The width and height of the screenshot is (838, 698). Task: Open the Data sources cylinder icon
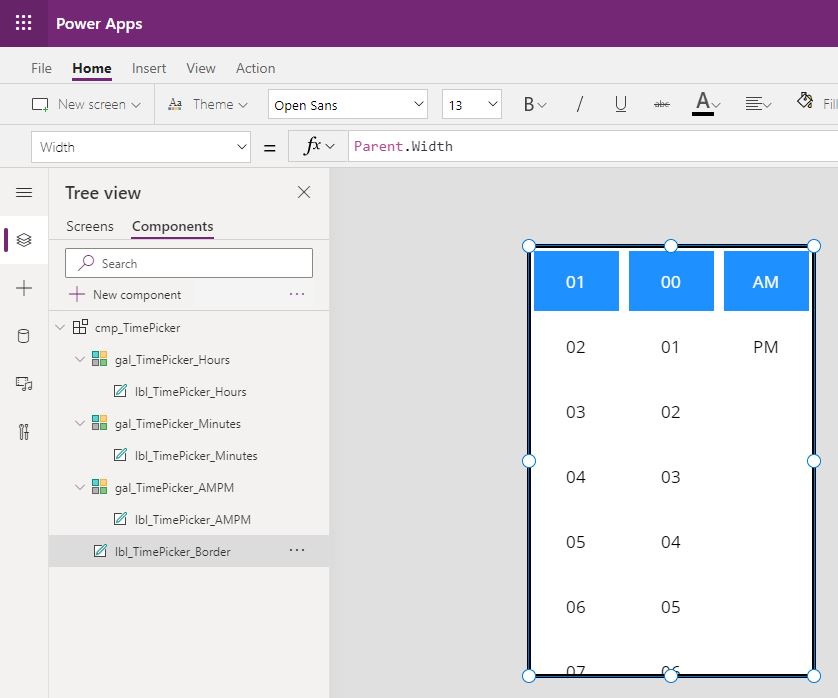24,336
